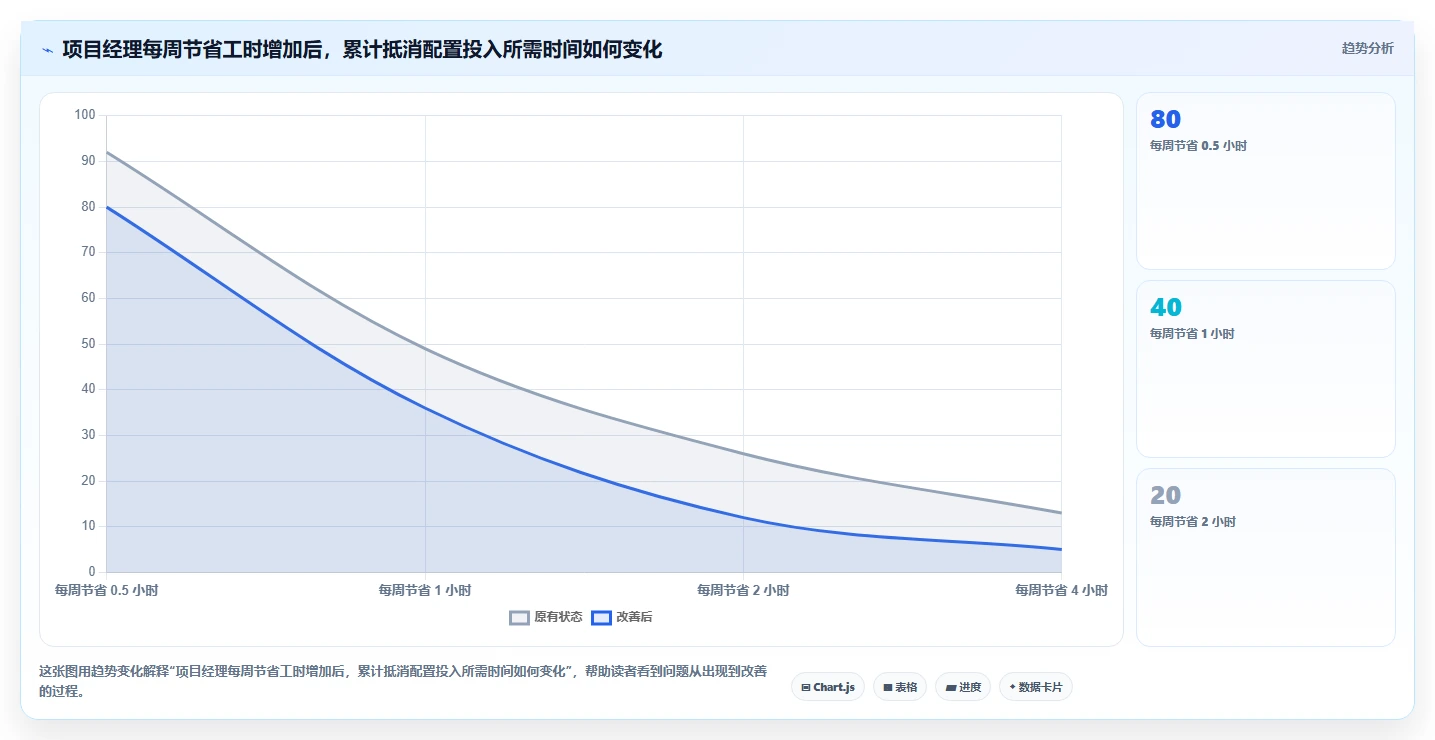Click the 数据卡片 tag
This screenshot has width=1435, height=740.
[x=1036, y=687]
